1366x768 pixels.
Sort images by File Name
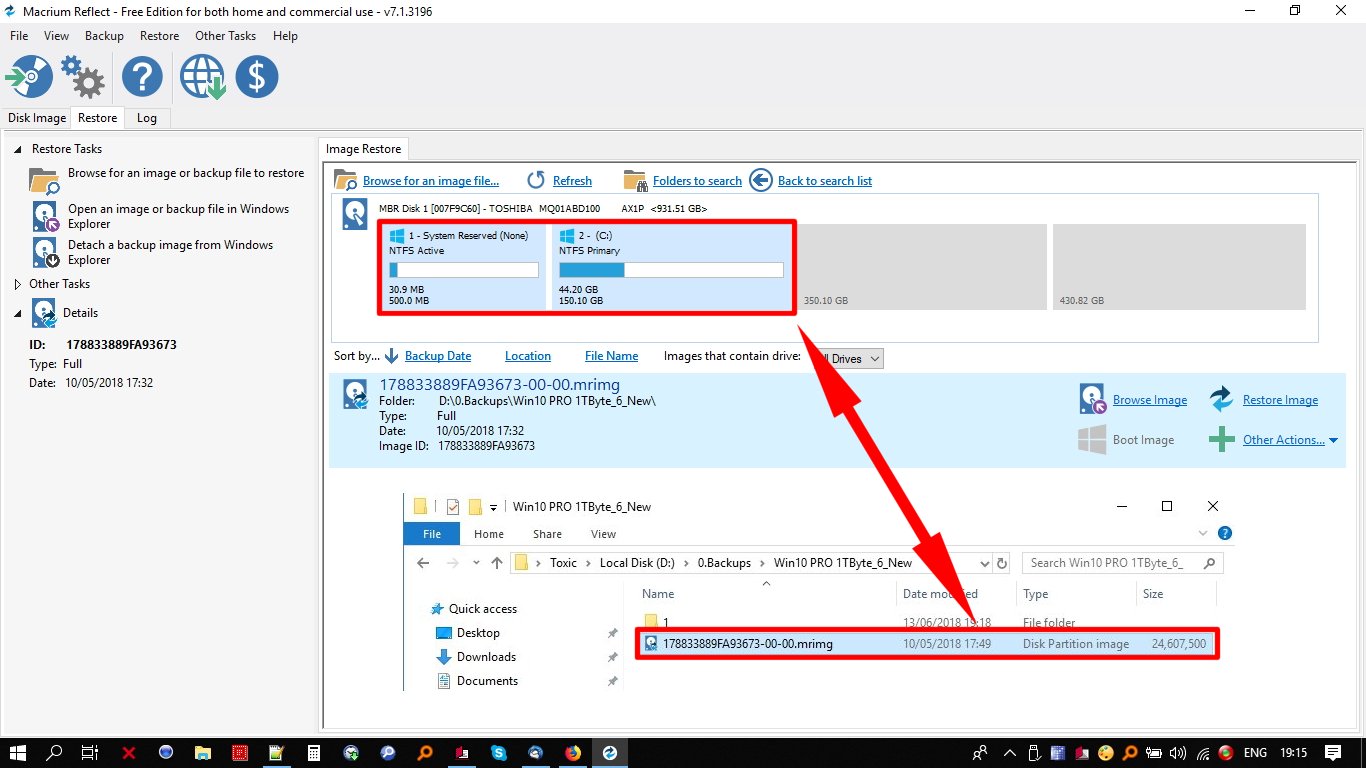pos(611,356)
